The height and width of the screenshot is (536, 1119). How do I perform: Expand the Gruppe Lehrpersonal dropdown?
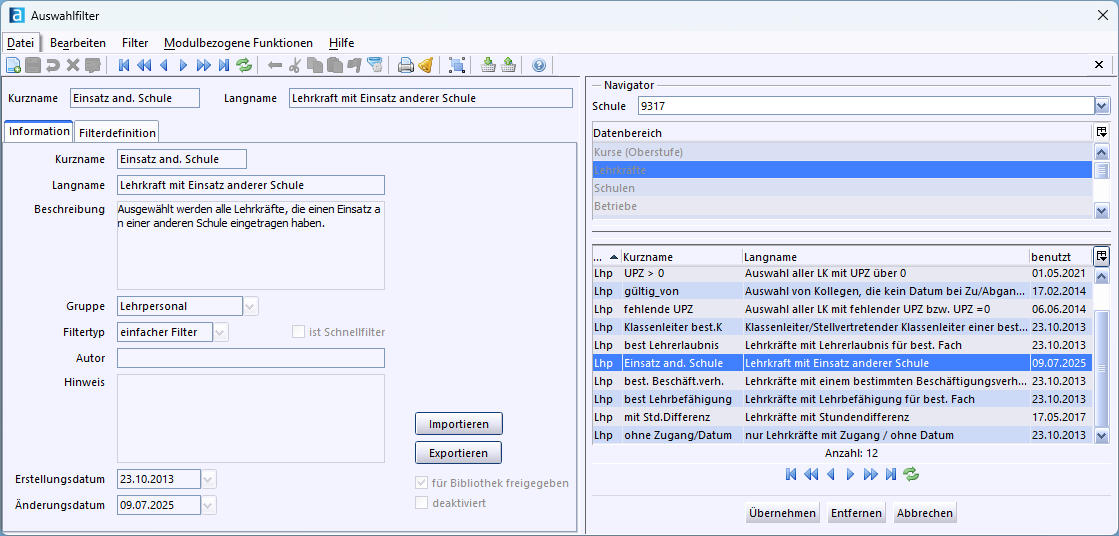click(x=250, y=306)
